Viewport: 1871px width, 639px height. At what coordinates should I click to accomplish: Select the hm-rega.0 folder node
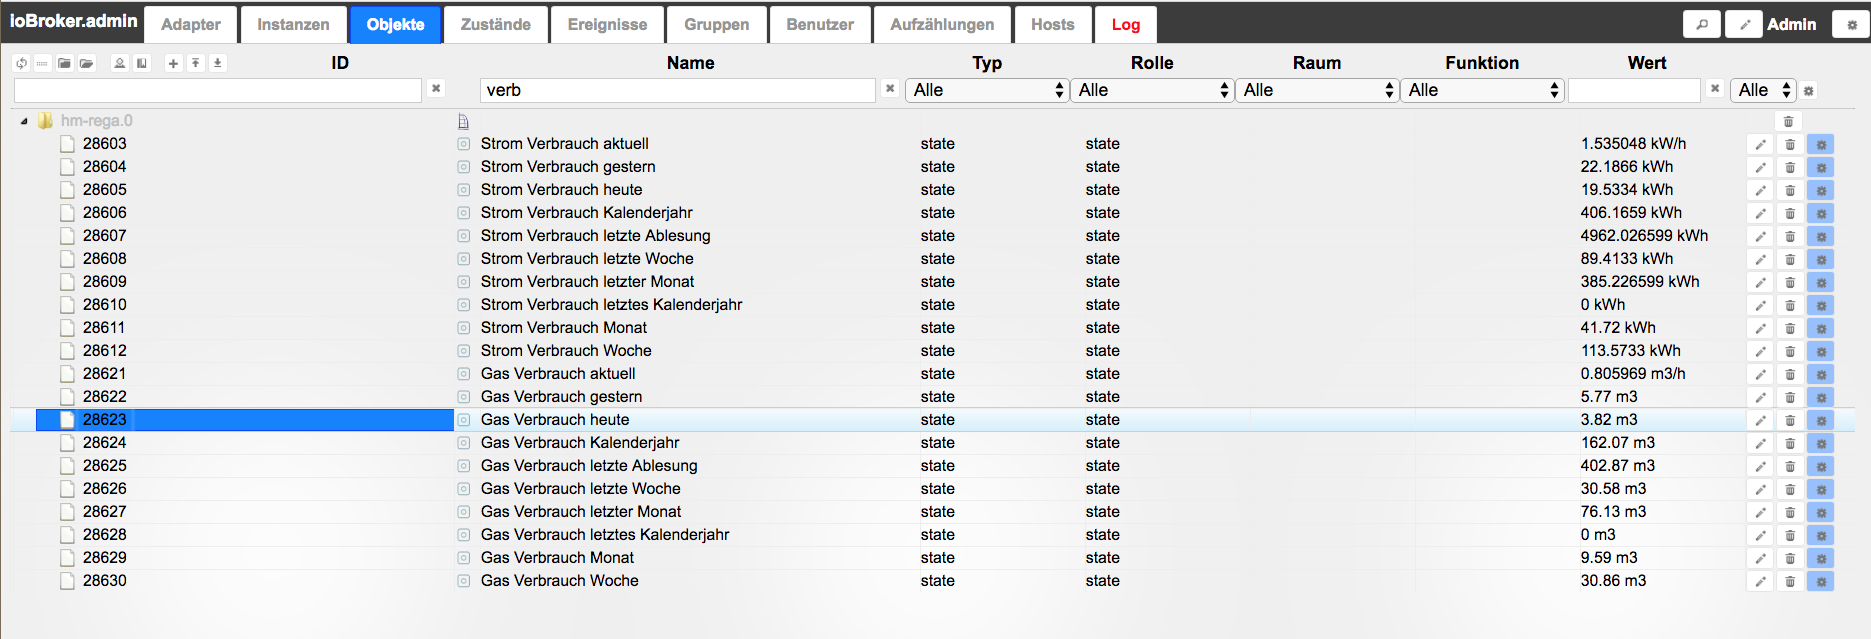point(96,121)
